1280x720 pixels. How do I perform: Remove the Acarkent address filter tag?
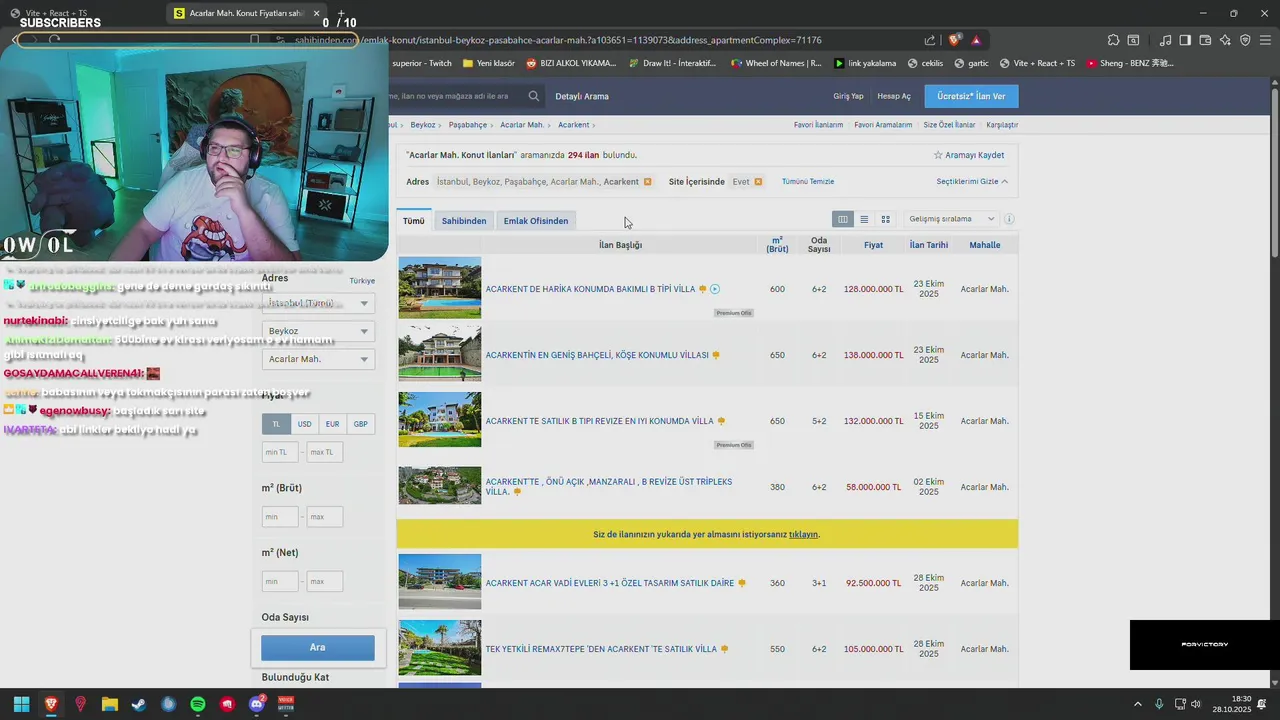click(648, 182)
